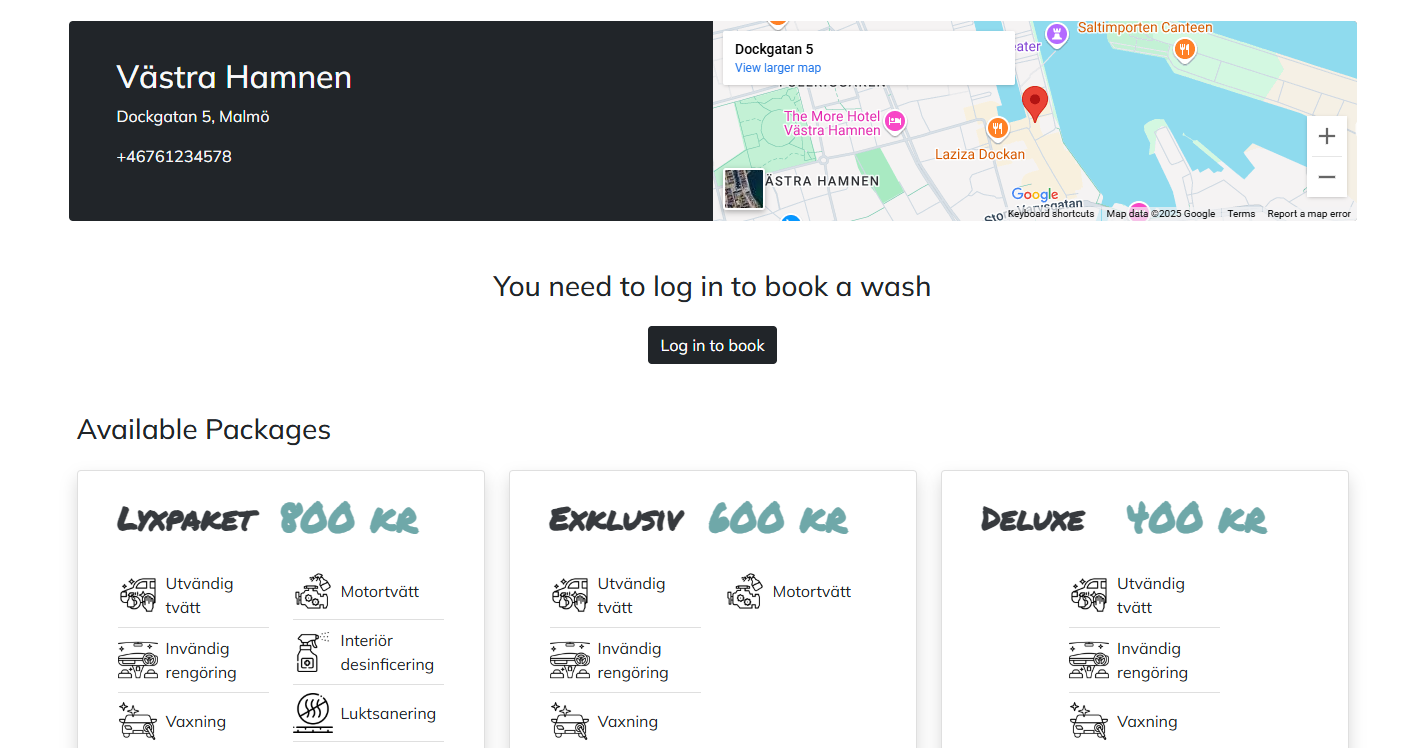The width and height of the screenshot is (1423, 748).
Task: Open Keyboard shortcuts on the map
Action: coord(1050,214)
